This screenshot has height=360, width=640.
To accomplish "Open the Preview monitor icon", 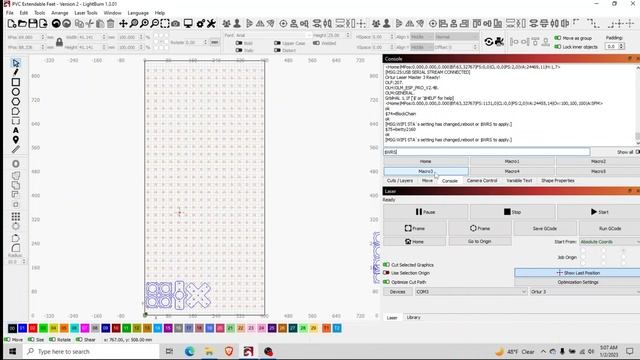I will pos(188,24).
